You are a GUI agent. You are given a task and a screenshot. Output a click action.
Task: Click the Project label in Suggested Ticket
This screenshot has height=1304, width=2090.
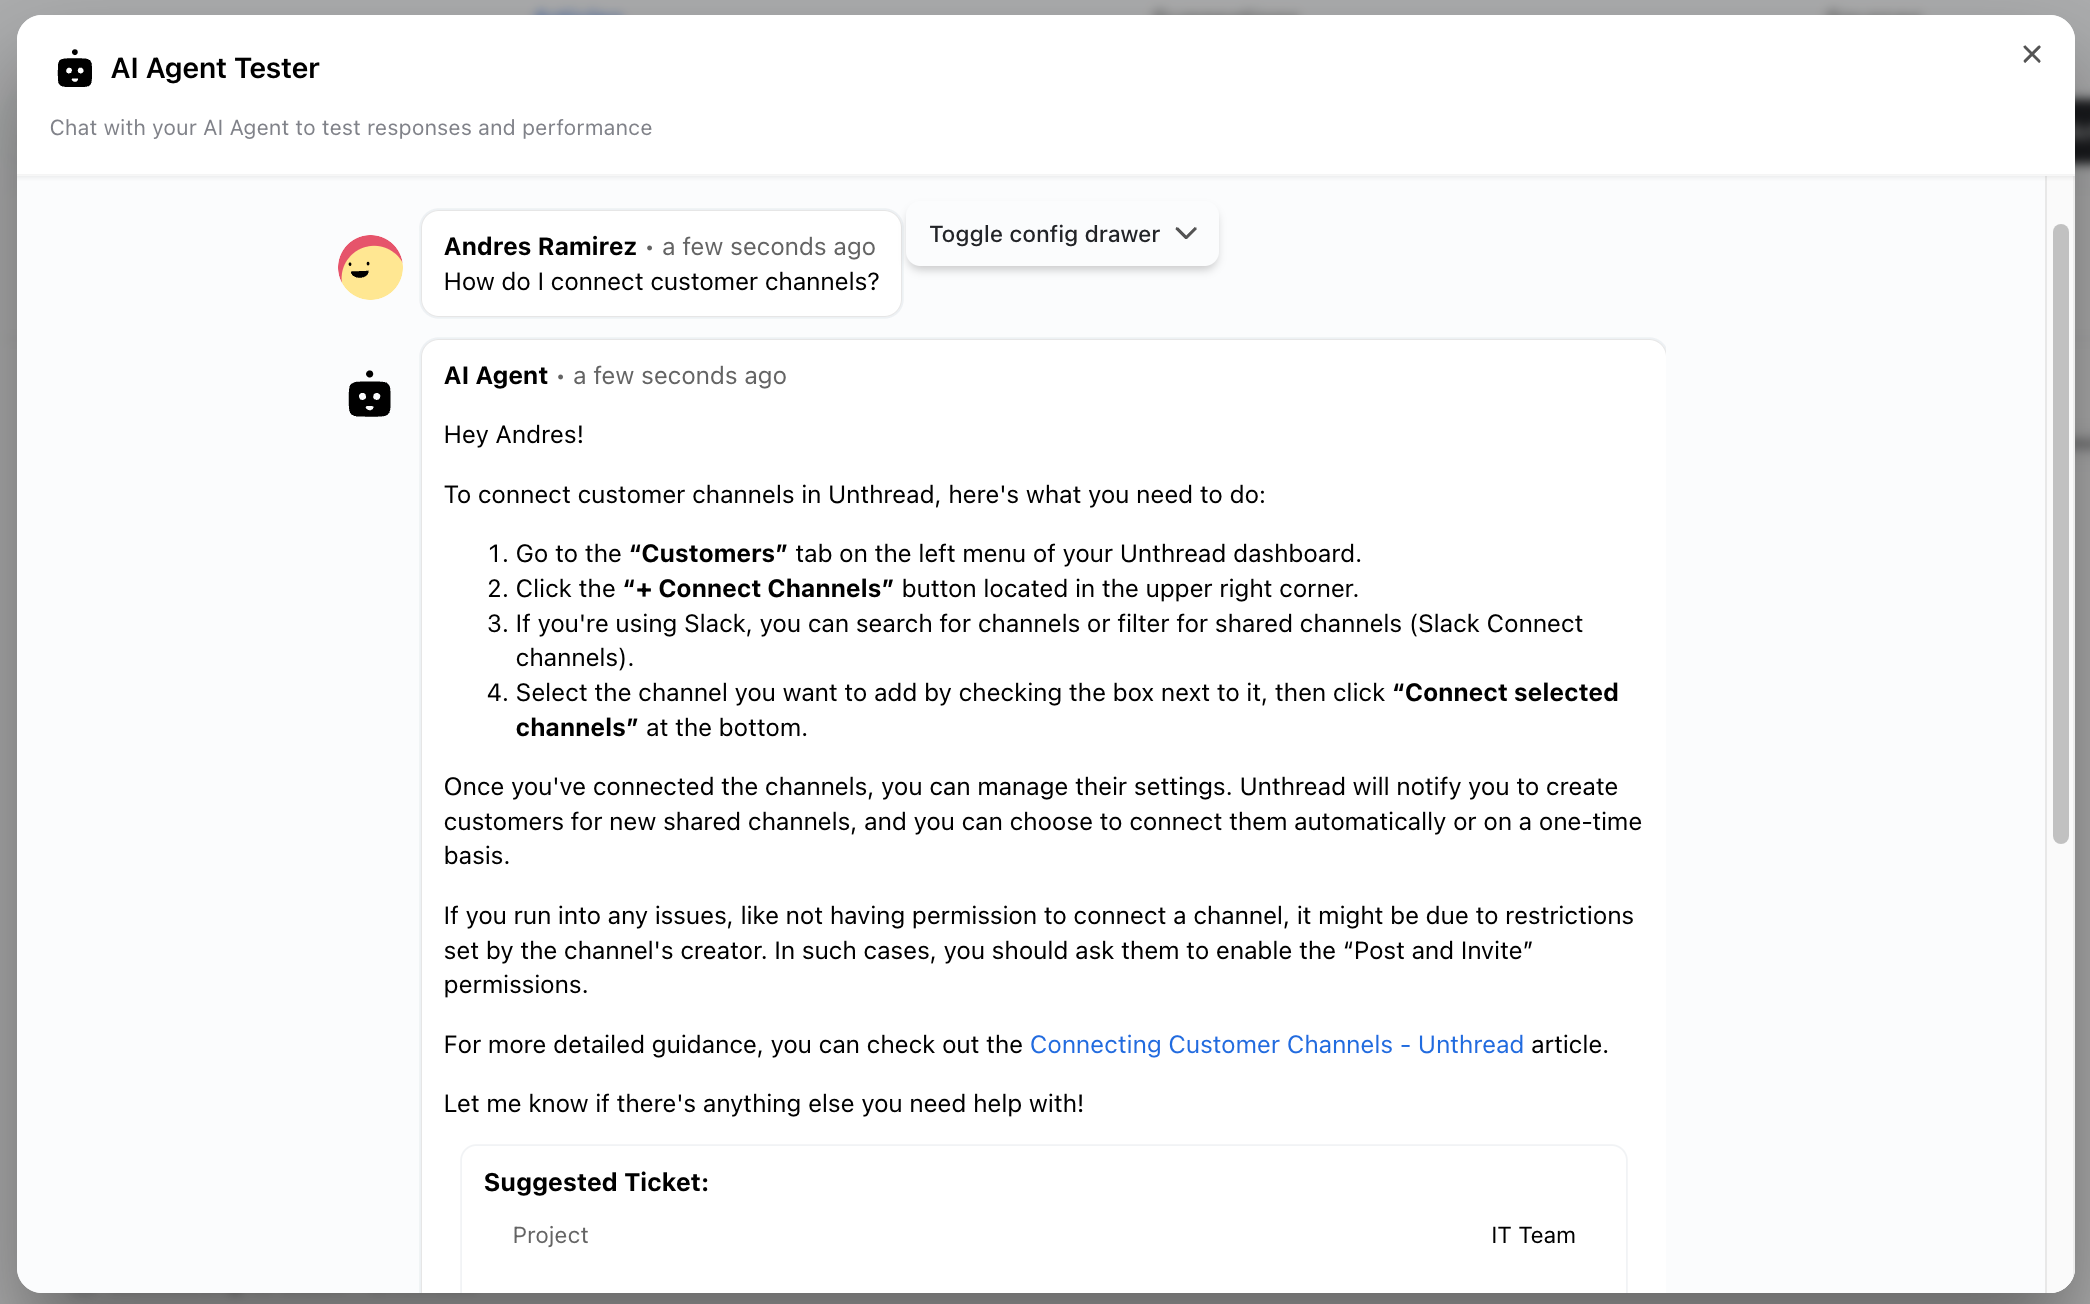(x=550, y=1235)
